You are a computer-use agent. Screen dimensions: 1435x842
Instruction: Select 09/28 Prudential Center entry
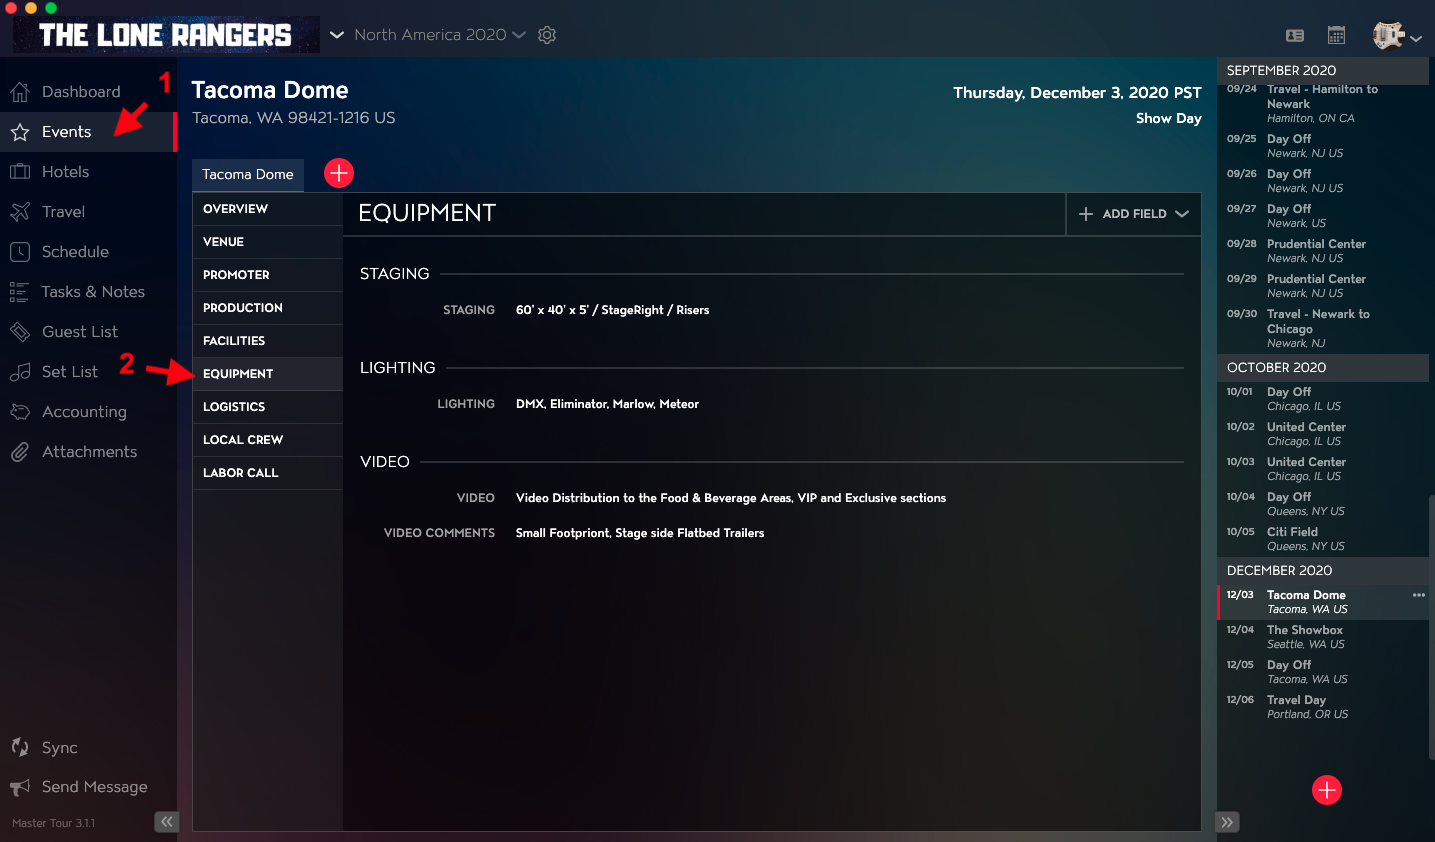coord(1322,251)
